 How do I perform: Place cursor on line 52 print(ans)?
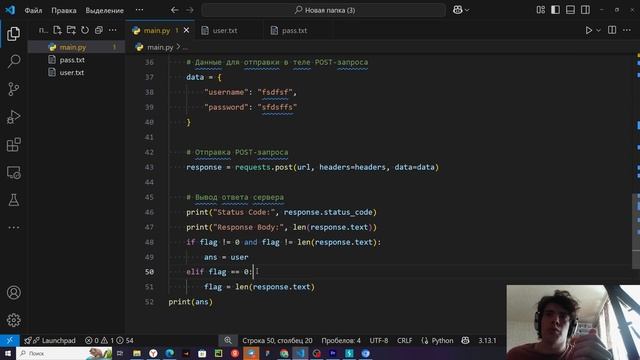(x=191, y=302)
